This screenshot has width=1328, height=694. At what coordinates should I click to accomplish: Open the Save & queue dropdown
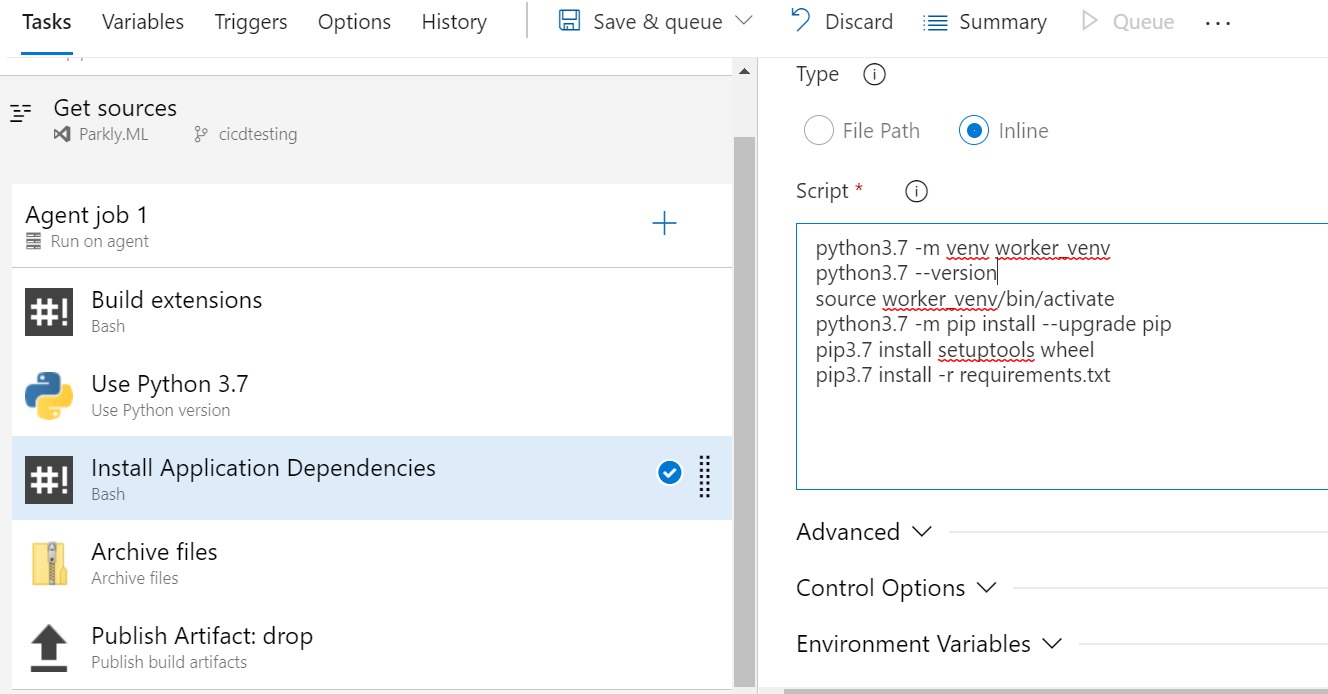pyautogui.click(x=744, y=22)
